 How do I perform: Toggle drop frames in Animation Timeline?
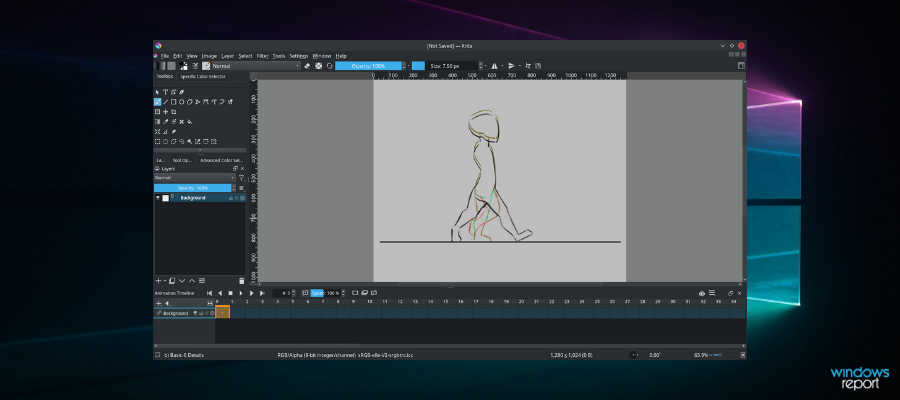[x=305, y=293]
